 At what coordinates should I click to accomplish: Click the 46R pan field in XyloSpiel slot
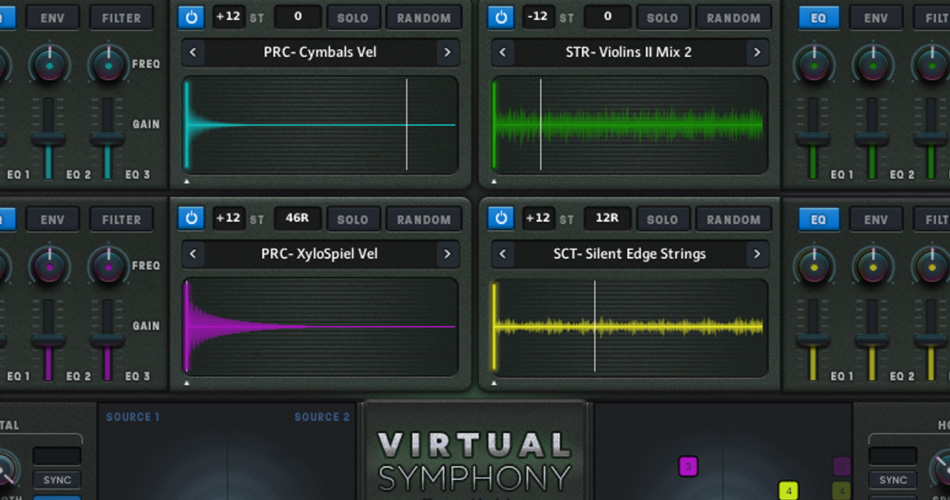tap(297, 218)
